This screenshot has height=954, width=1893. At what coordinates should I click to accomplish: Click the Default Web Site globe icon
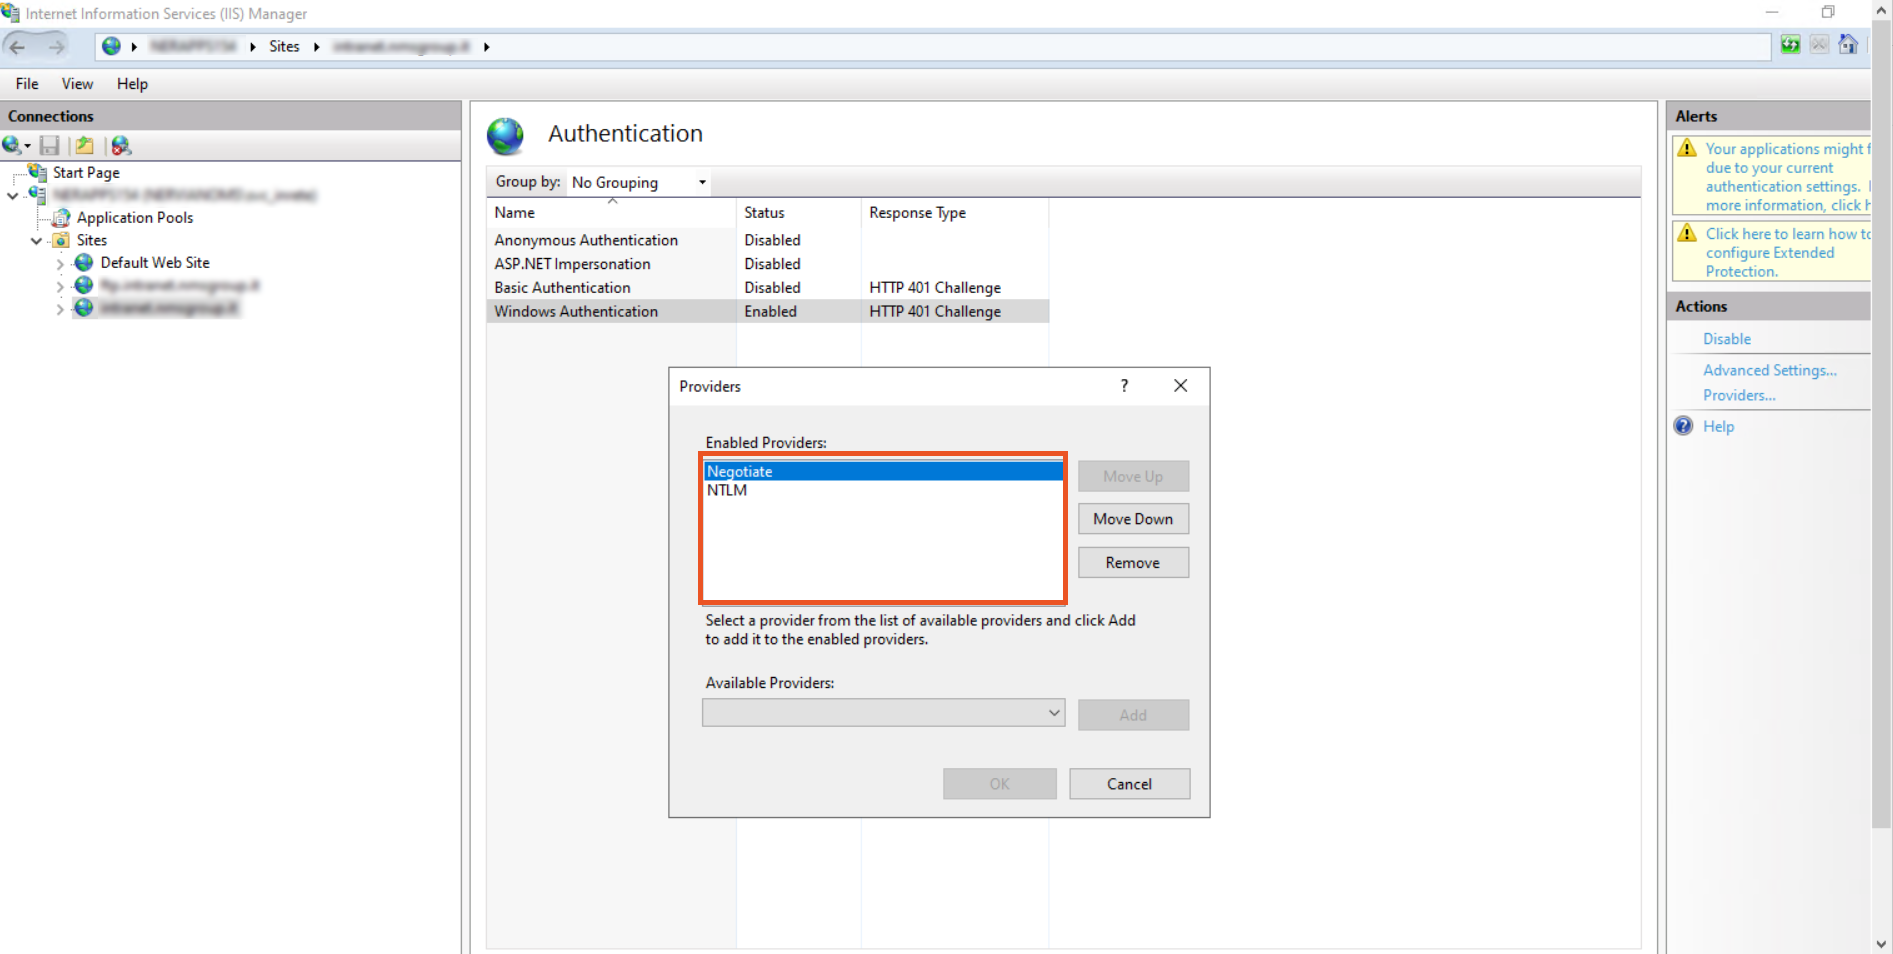84,262
